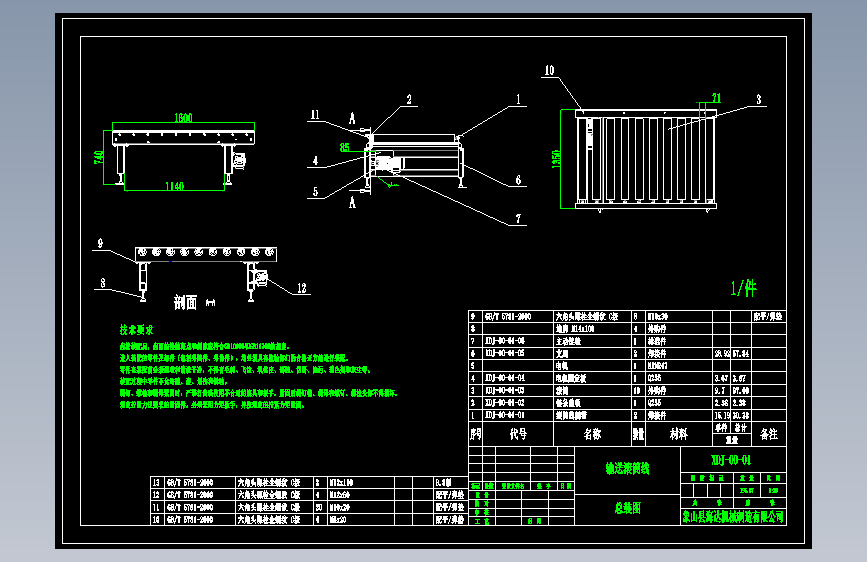Click balloon callout number 4
Screen dimensions: 867x562
[x=315, y=161]
